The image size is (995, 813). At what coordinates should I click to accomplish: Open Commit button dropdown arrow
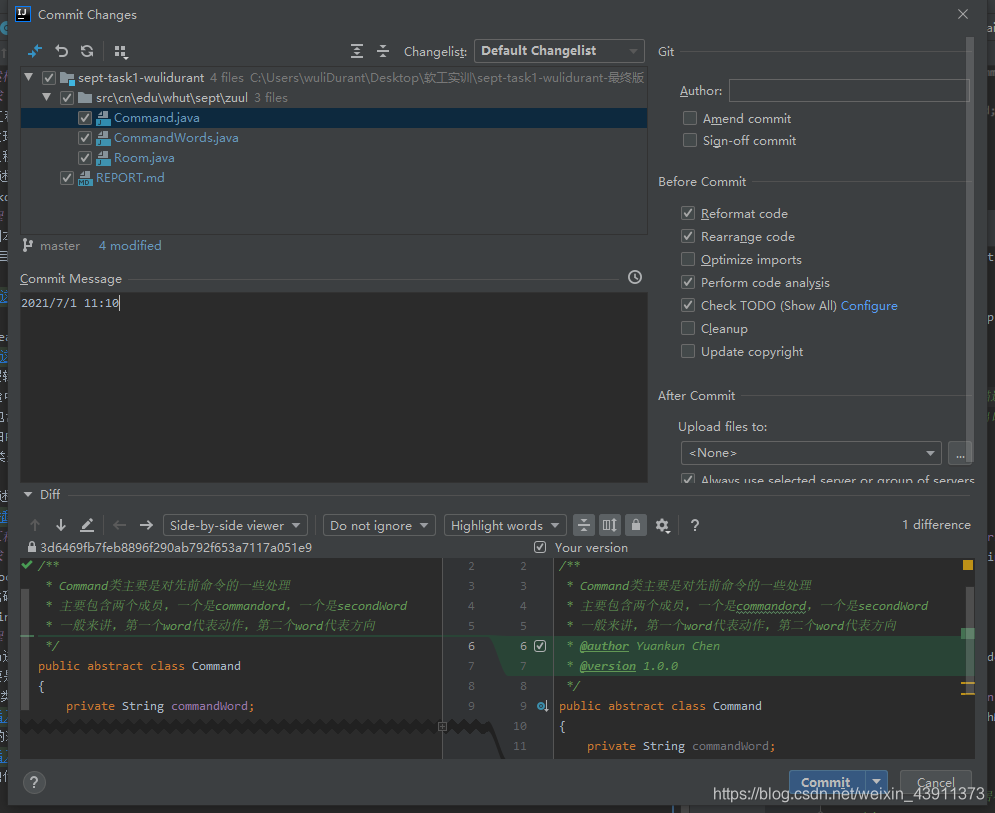877,782
